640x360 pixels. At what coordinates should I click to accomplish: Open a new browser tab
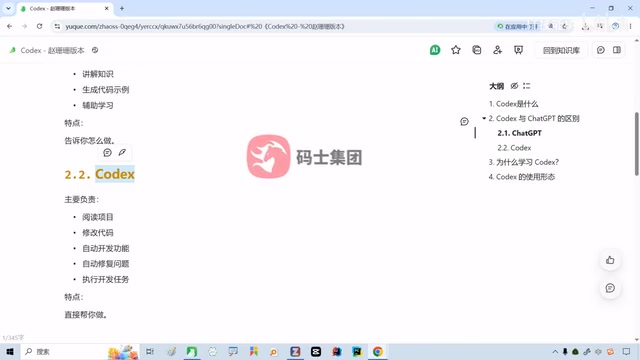pyautogui.click(x=122, y=8)
